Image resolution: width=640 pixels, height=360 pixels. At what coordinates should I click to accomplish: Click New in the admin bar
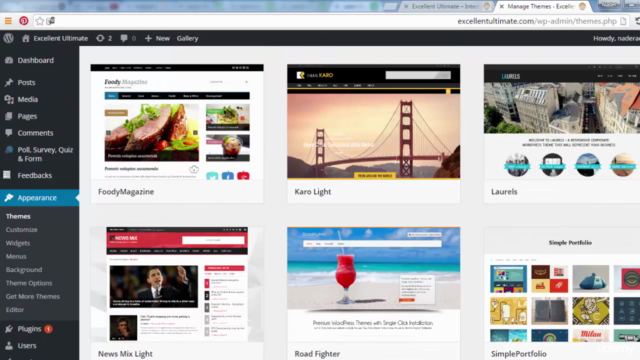coord(162,38)
